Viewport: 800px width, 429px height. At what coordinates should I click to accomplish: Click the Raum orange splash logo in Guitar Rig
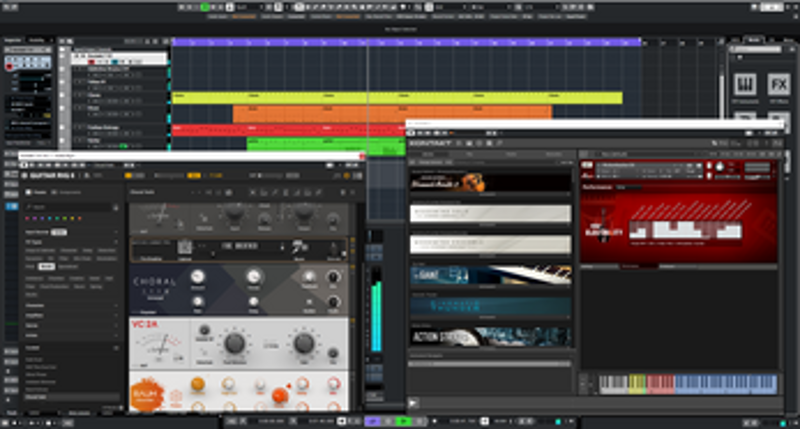(x=147, y=394)
